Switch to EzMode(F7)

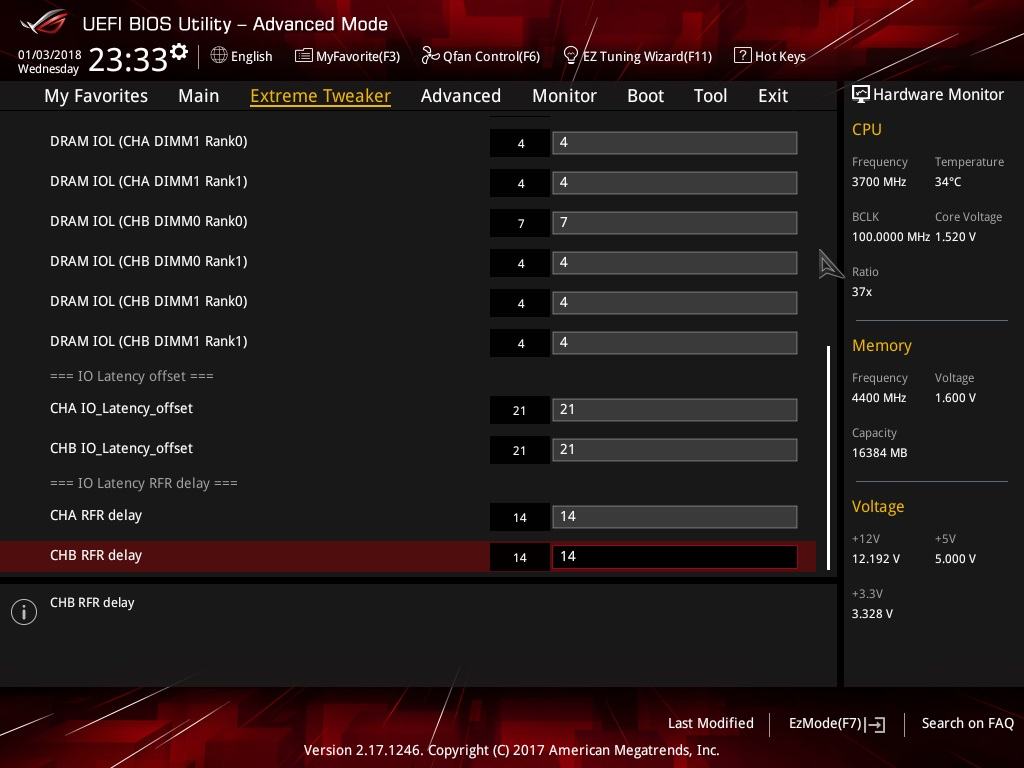tap(825, 723)
